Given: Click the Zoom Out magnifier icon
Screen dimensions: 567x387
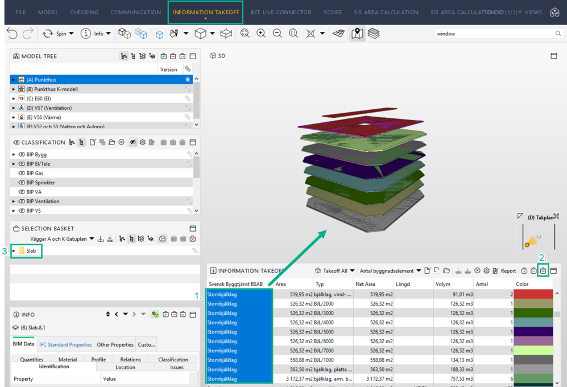Looking at the screenshot, I should 277,34.
